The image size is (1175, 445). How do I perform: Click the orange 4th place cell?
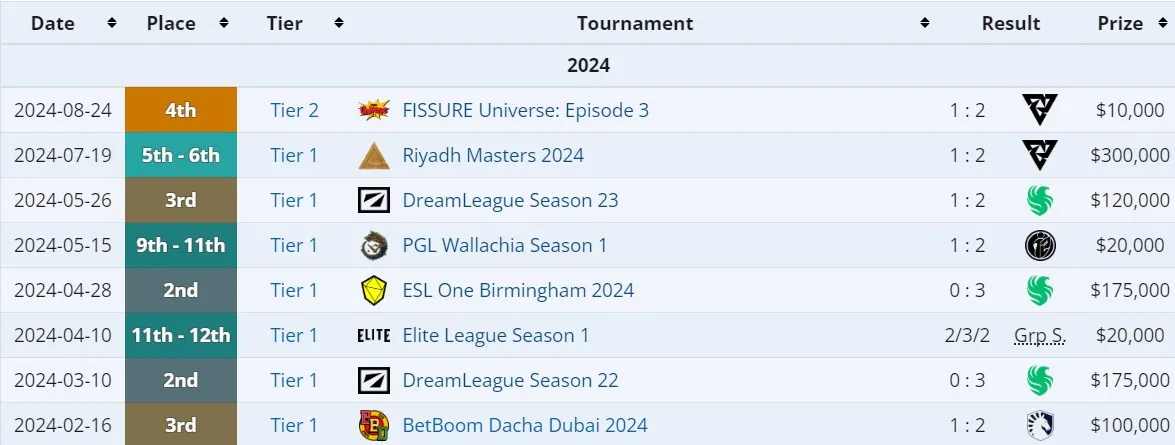pos(181,110)
